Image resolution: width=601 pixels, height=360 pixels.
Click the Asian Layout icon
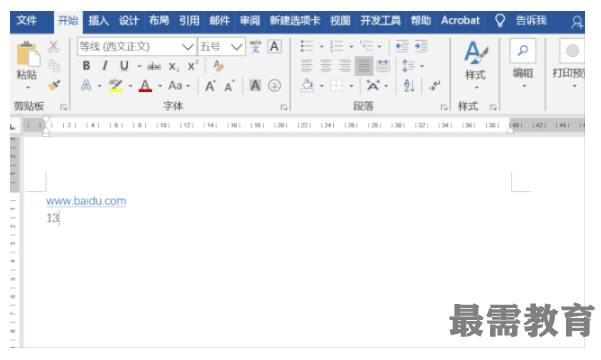[373, 85]
